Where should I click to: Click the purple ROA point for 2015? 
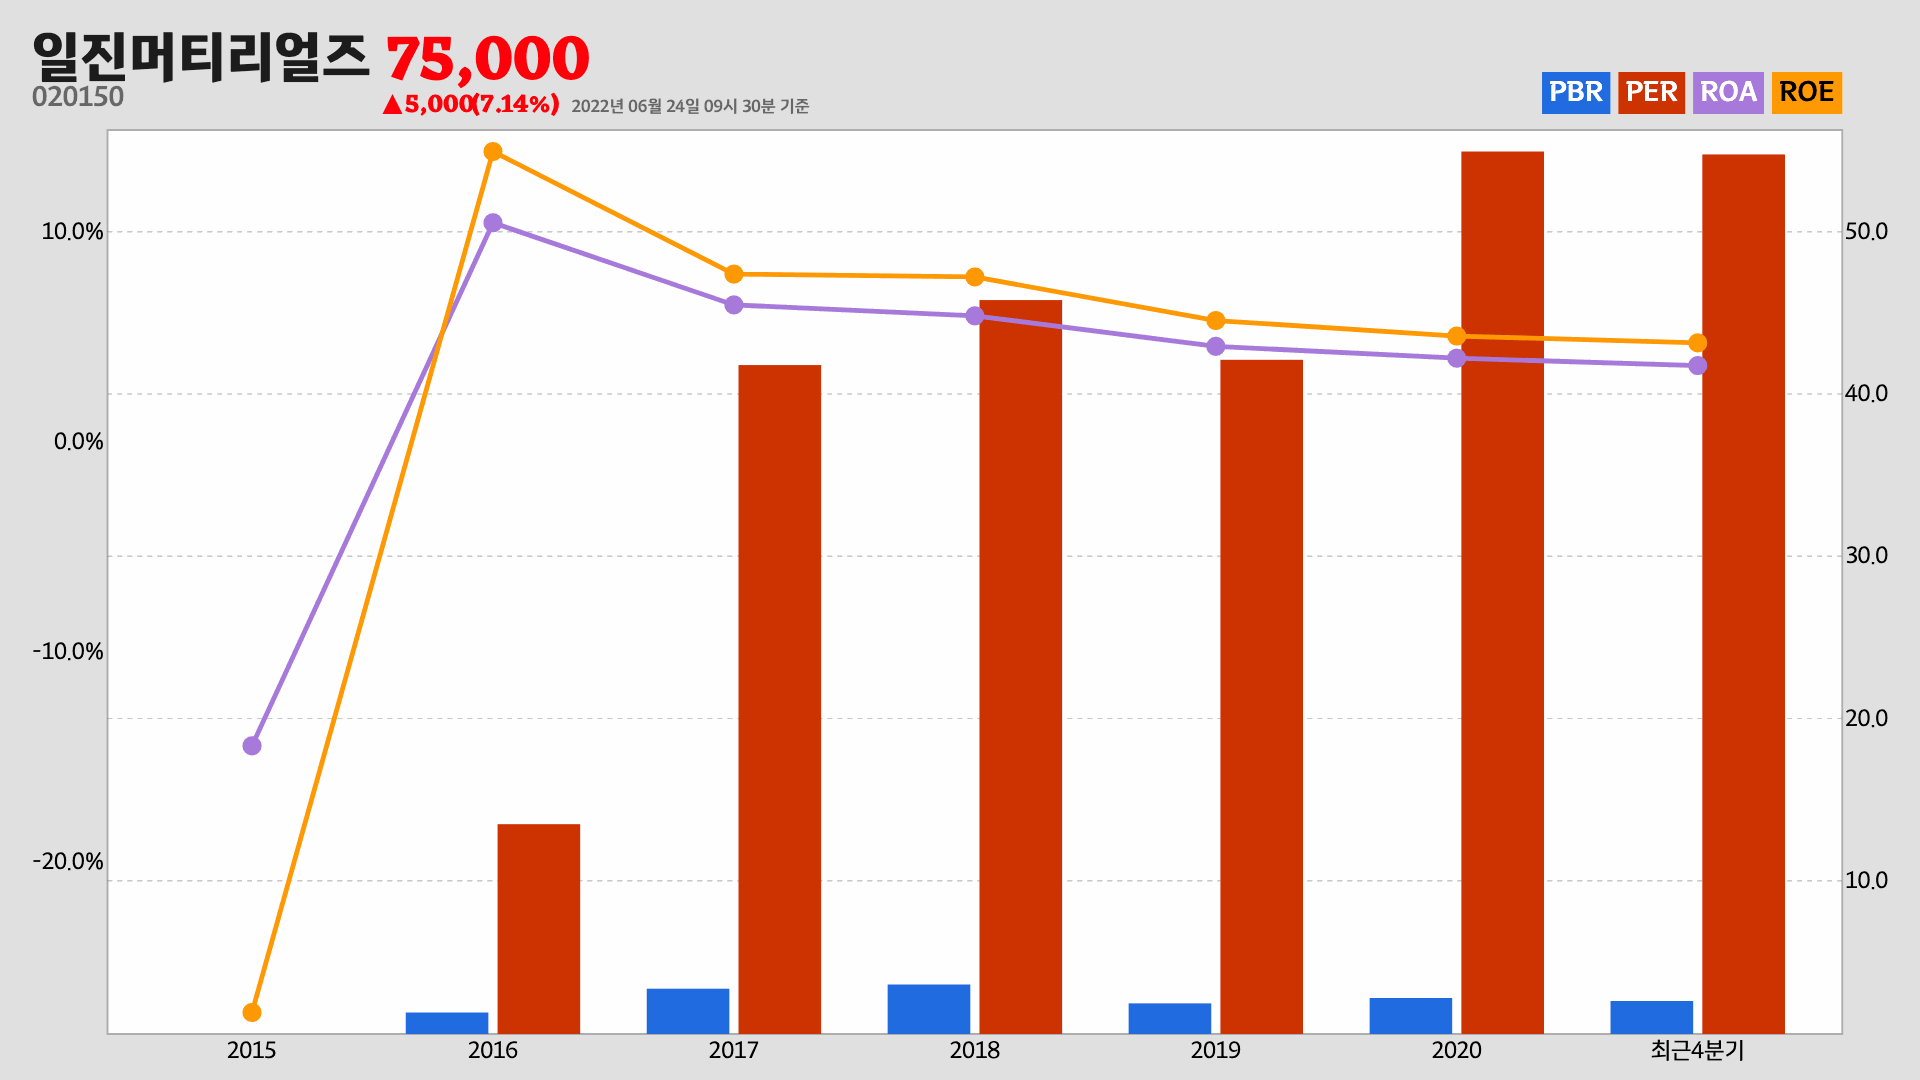(x=252, y=746)
